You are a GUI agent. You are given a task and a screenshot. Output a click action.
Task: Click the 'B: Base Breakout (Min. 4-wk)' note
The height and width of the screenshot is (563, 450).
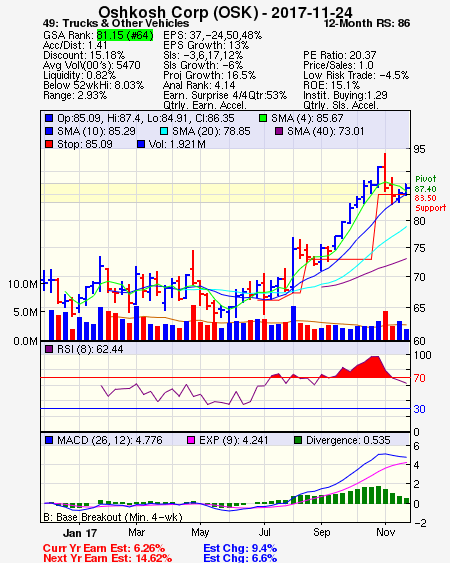[113, 517]
